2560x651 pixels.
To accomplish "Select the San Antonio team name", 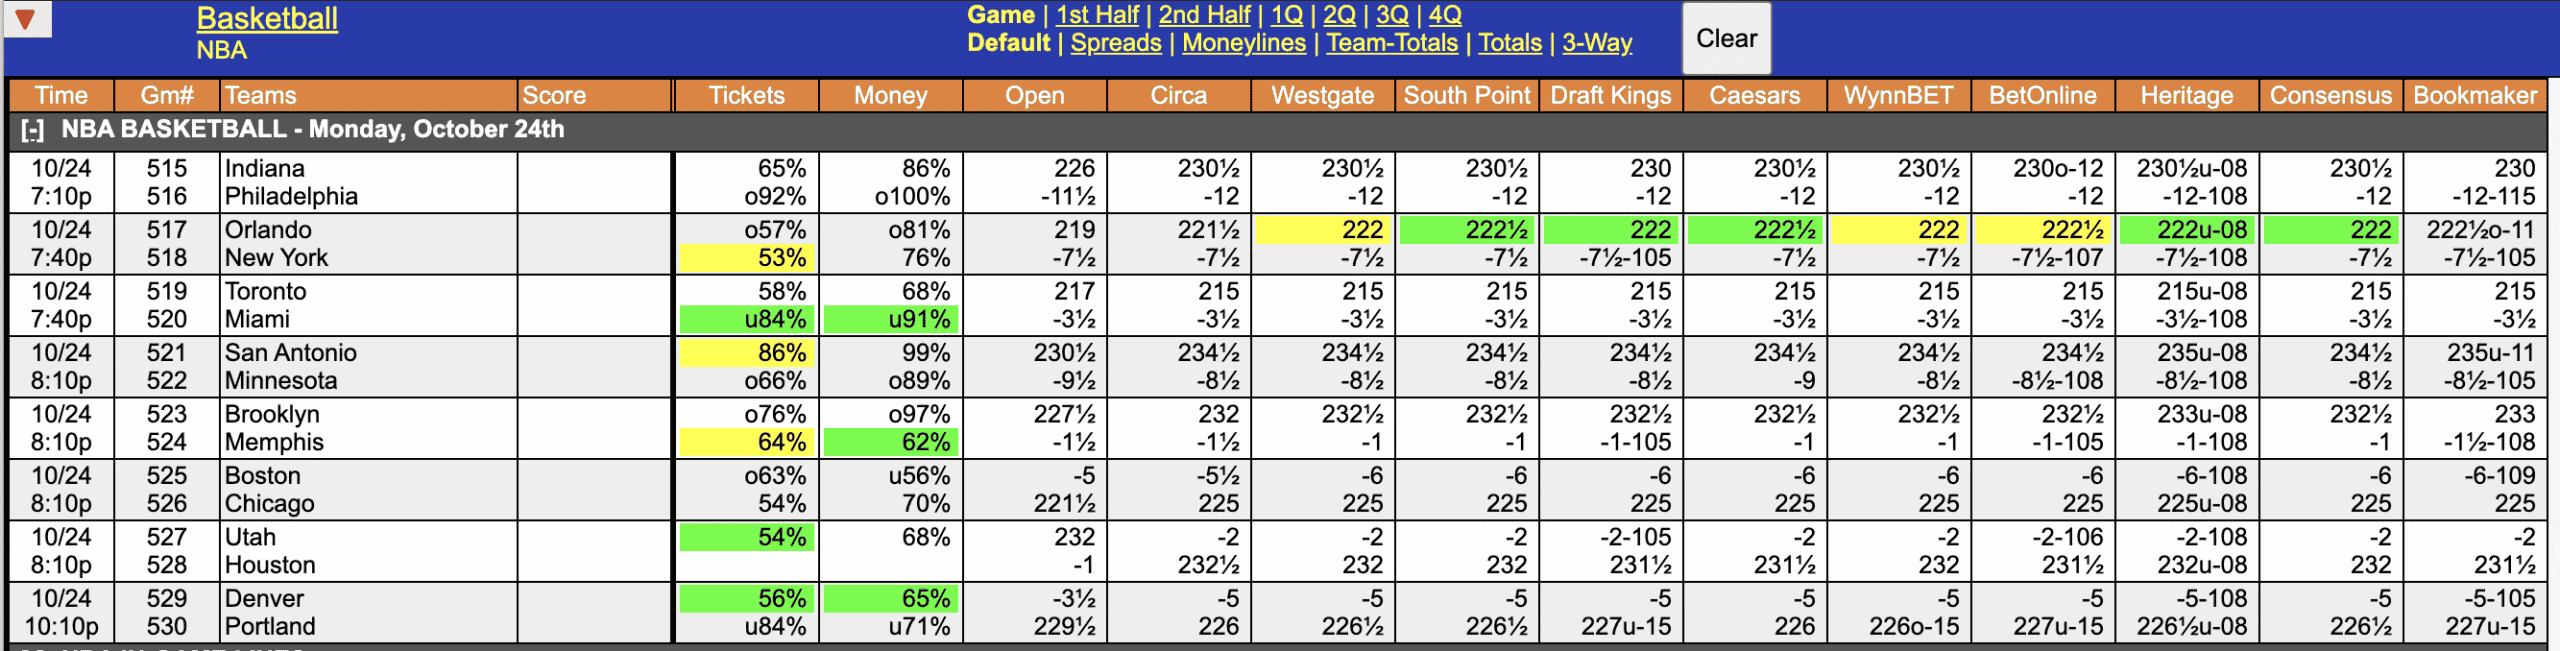I will (x=291, y=353).
